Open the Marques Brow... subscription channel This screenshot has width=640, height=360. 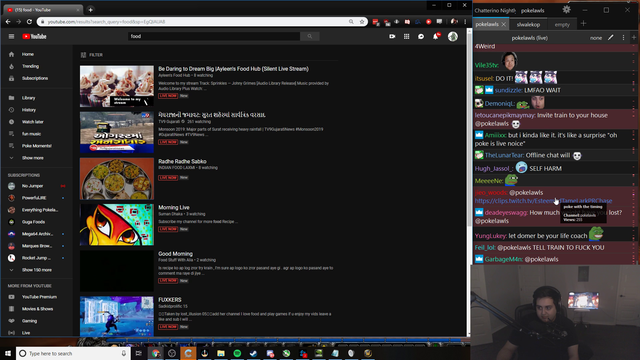point(37,246)
